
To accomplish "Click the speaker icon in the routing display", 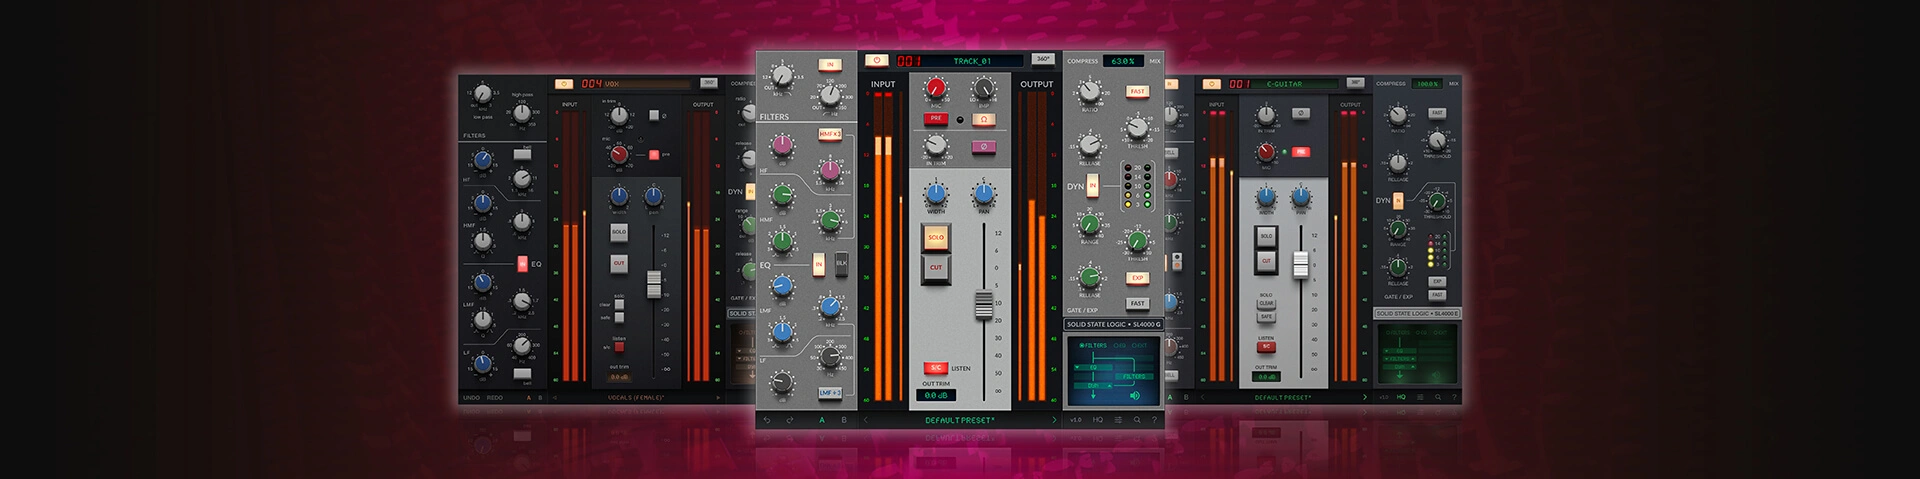I will pyautogui.click(x=1134, y=396).
